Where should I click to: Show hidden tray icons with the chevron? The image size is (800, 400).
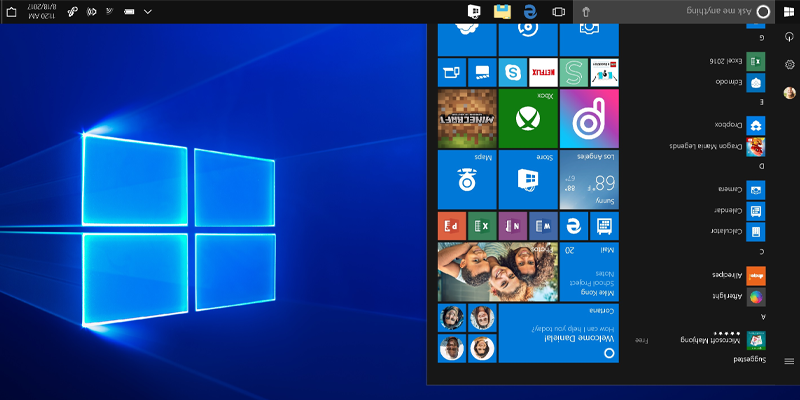coord(147,12)
